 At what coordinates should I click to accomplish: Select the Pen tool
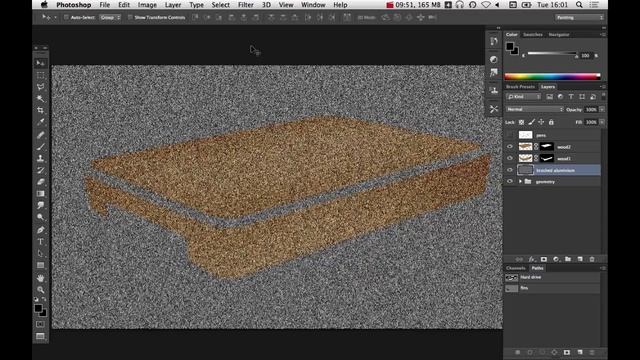click(x=40, y=230)
